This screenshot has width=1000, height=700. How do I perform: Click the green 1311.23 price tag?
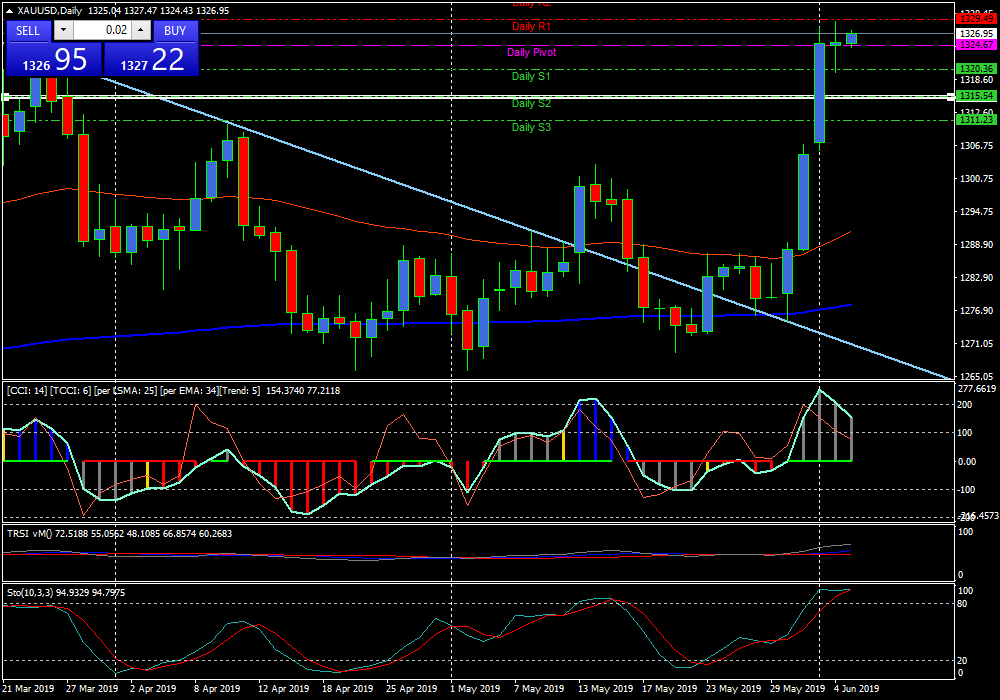coord(974,120)
